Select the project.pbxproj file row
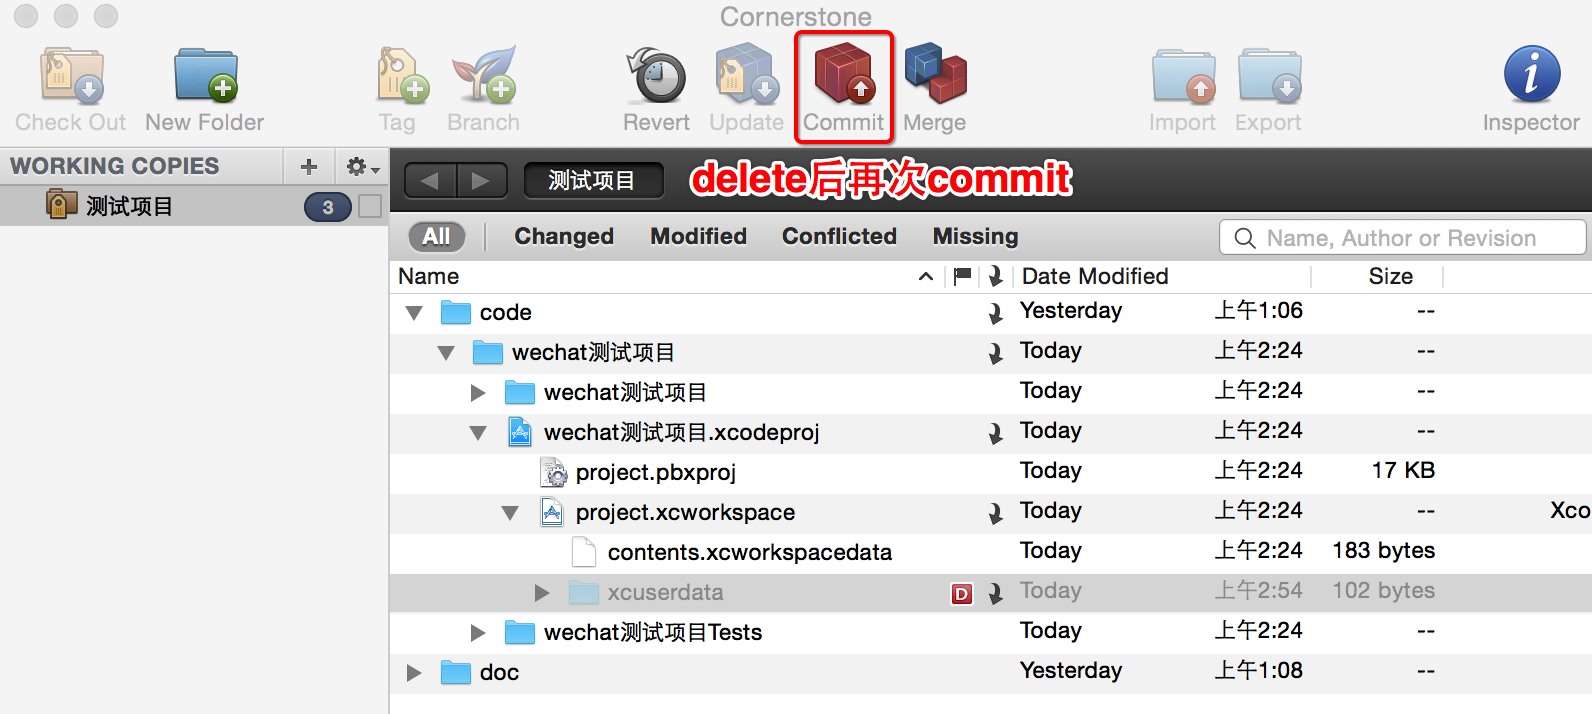Viewport: 1592px width, 714px height. pyautogui.click(x=656, y=472)
